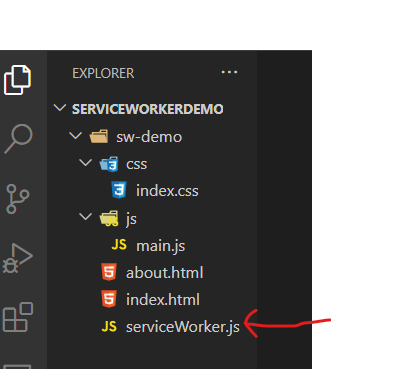Open the Source Control view
409x369 pixels.
tap(17, 199)
